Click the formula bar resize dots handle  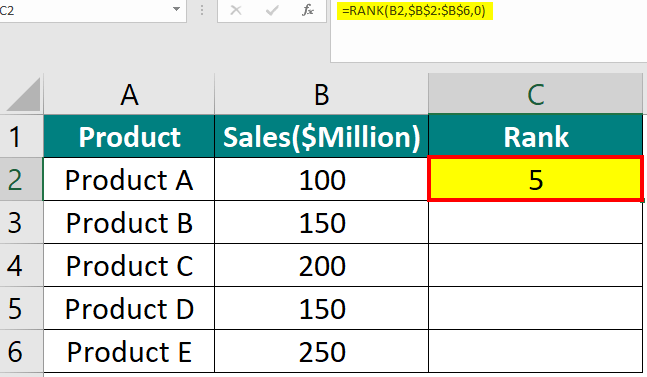201,10
